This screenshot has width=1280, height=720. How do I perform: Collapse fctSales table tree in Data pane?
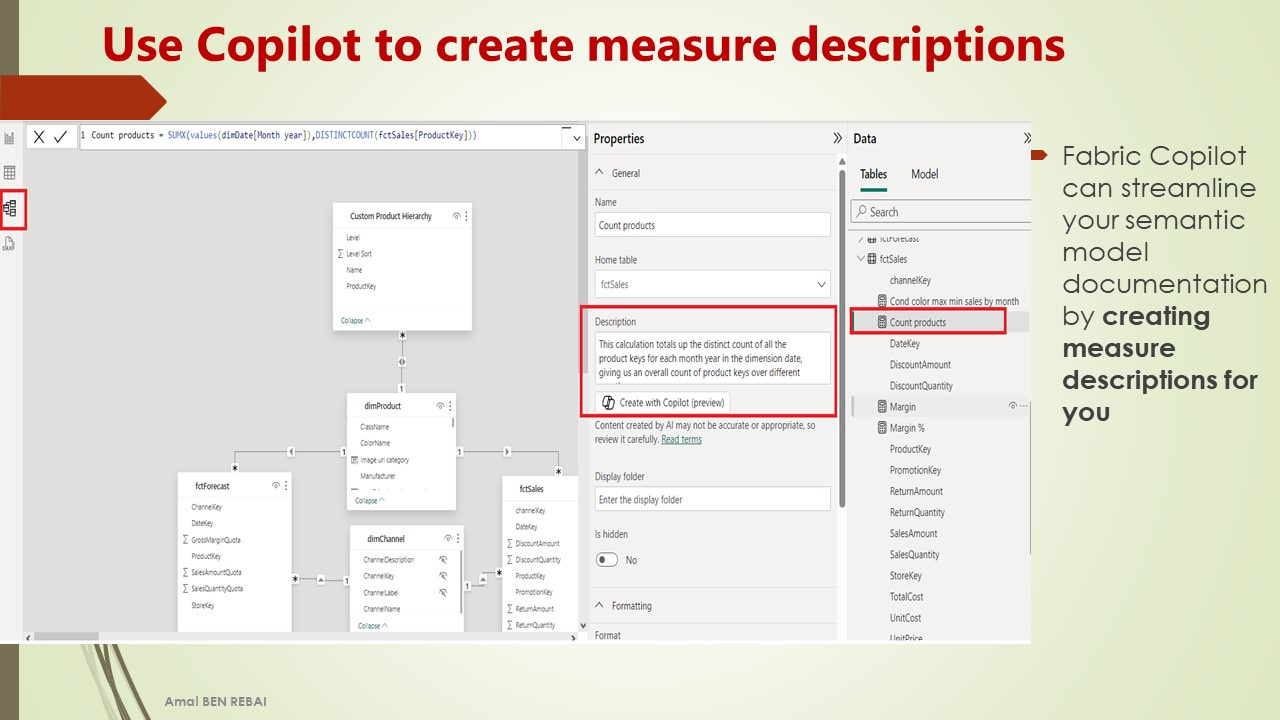click(x=860, y=259)
